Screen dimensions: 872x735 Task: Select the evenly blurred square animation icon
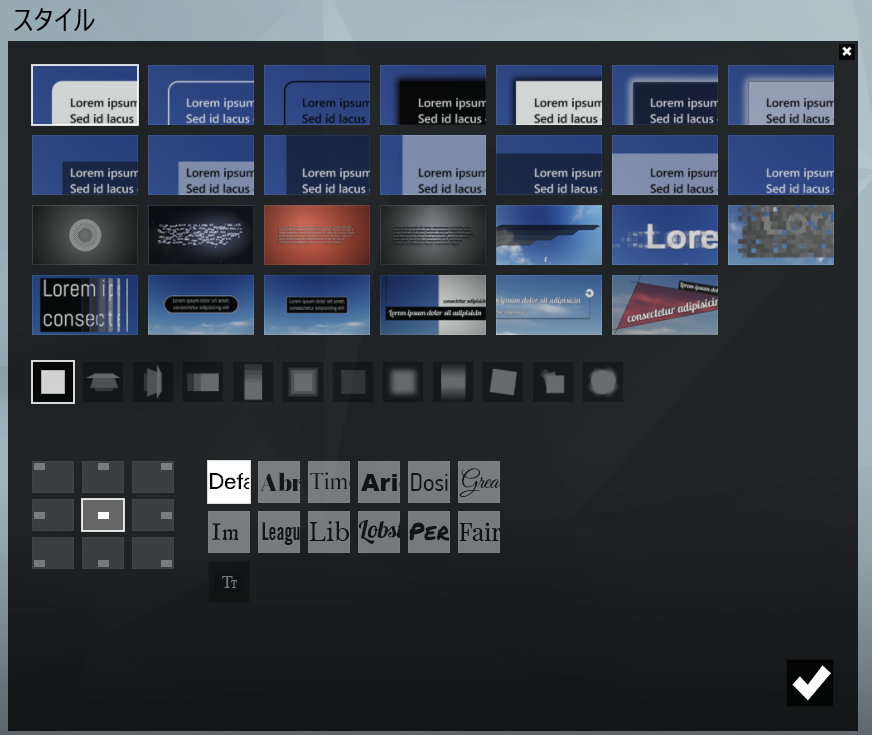(x=403, y=382)
